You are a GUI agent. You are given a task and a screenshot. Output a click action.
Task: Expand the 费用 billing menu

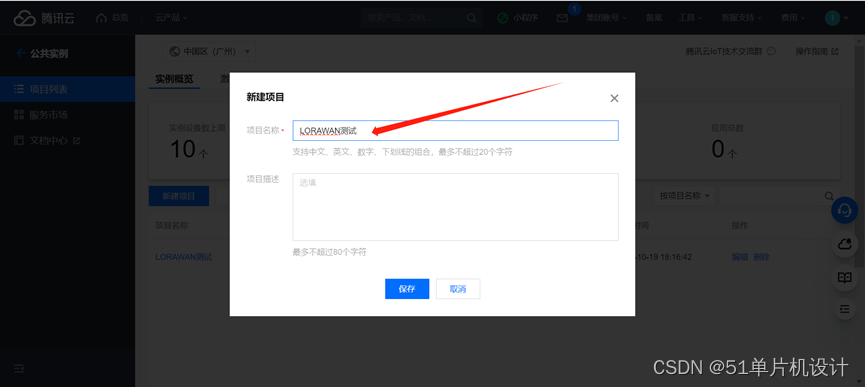793,18
